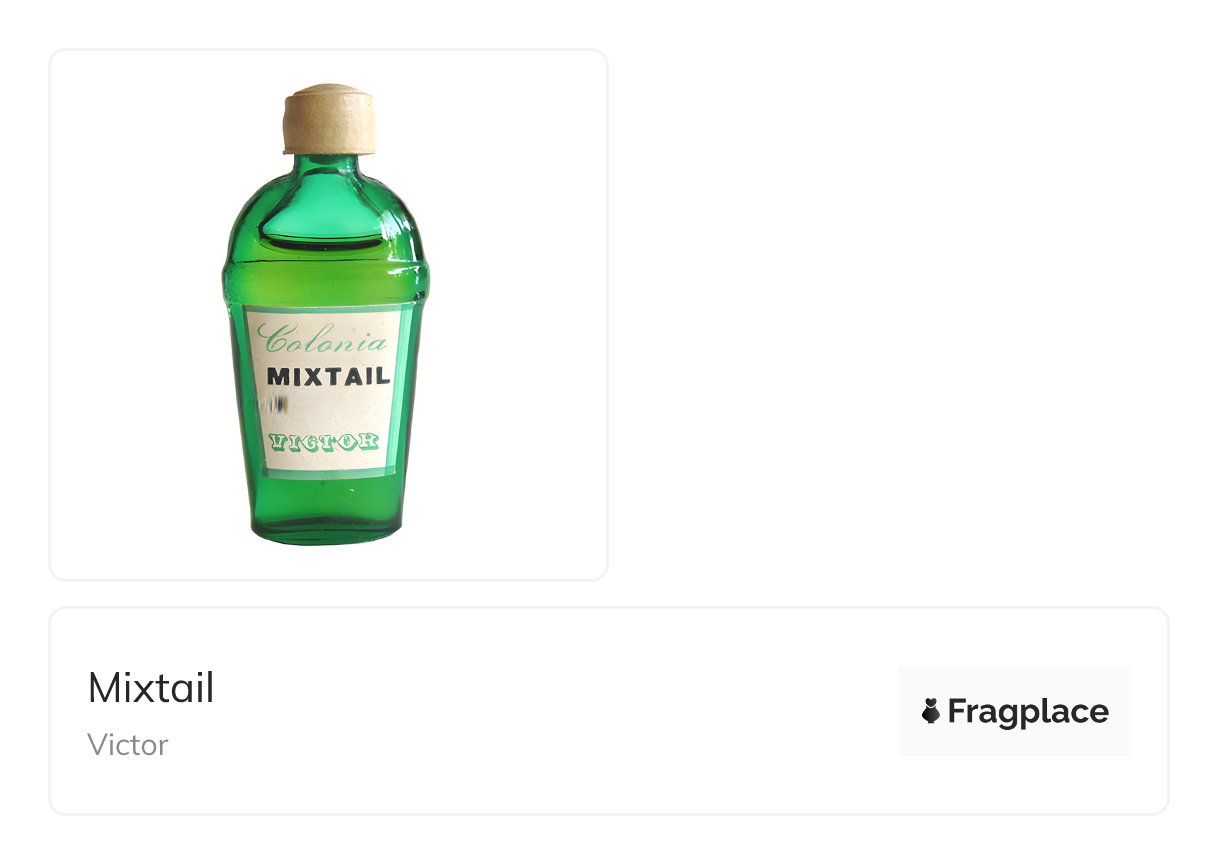Click blank space in Mixtail info card
1218x864 pixels.
tap(550, 711)
